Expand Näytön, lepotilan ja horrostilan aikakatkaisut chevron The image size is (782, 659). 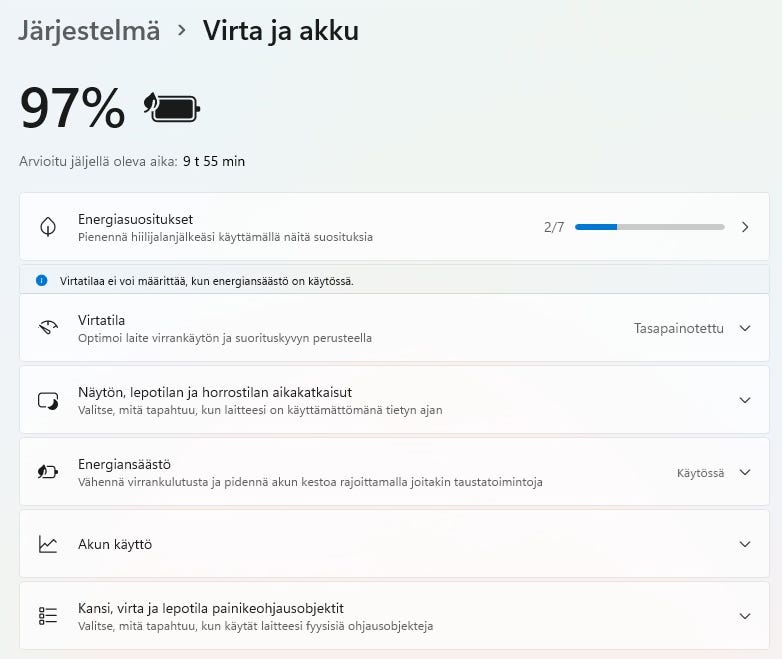click(x=744, y=400)
